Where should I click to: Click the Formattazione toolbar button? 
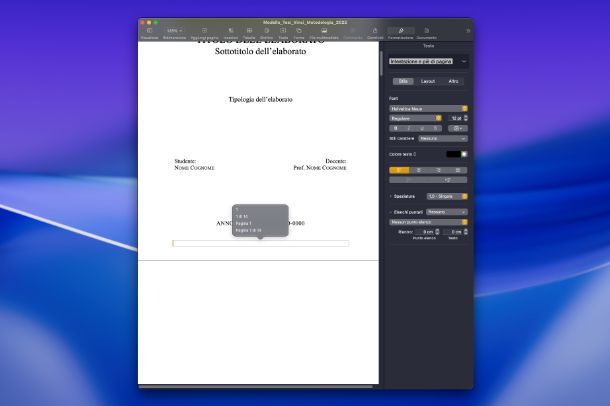coord(401,33)
